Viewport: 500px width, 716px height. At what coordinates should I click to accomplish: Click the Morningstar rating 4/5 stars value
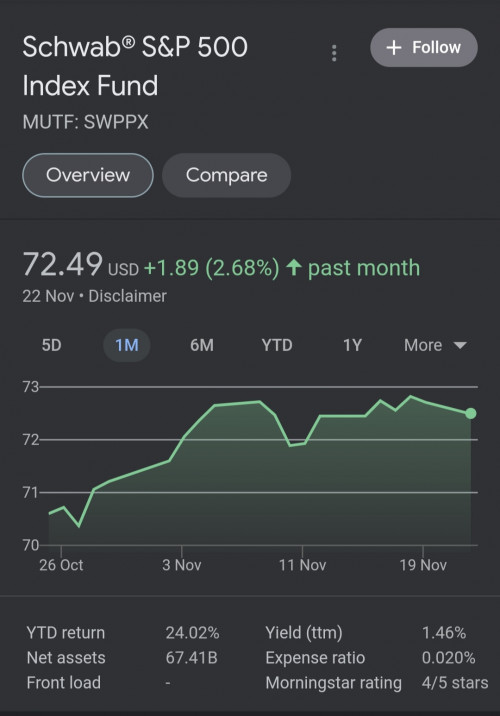point(455,683)
